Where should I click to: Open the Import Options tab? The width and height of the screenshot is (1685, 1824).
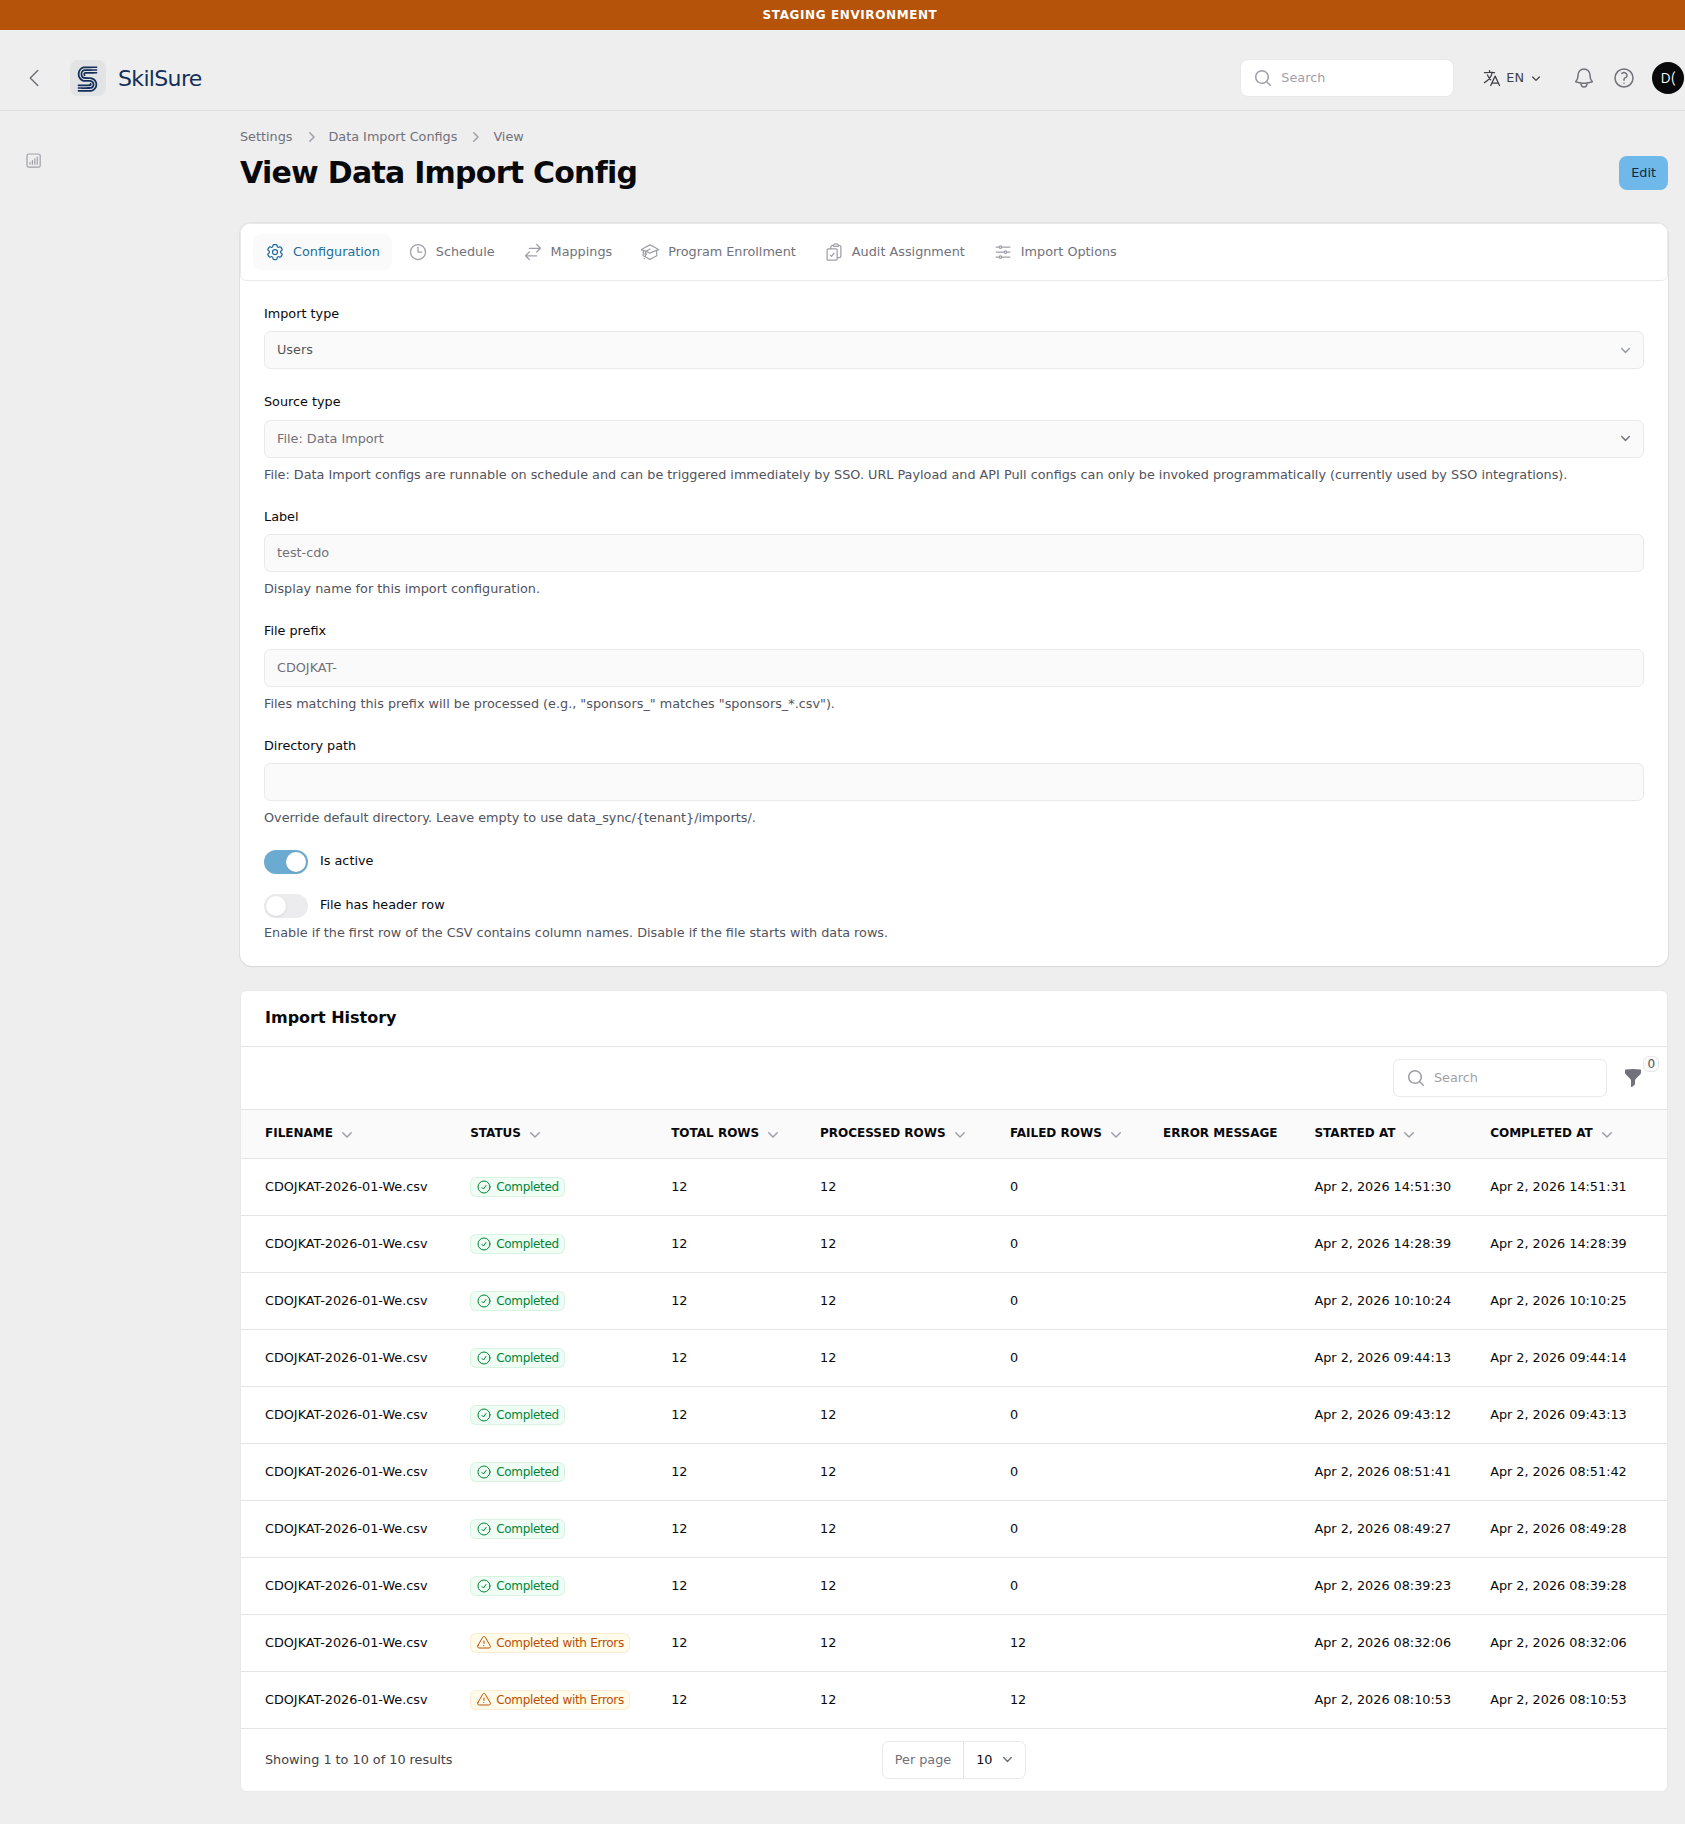(1055, 252)
